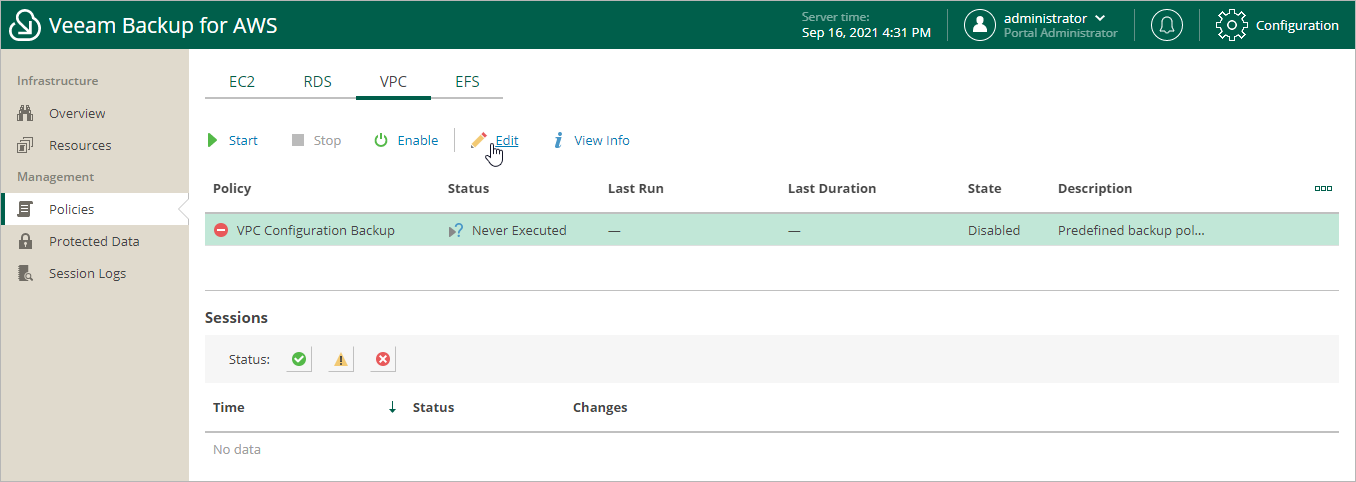Screen dimensions: 1356x482
Task: Switch to the RDS tab
Action: [318, 82]
